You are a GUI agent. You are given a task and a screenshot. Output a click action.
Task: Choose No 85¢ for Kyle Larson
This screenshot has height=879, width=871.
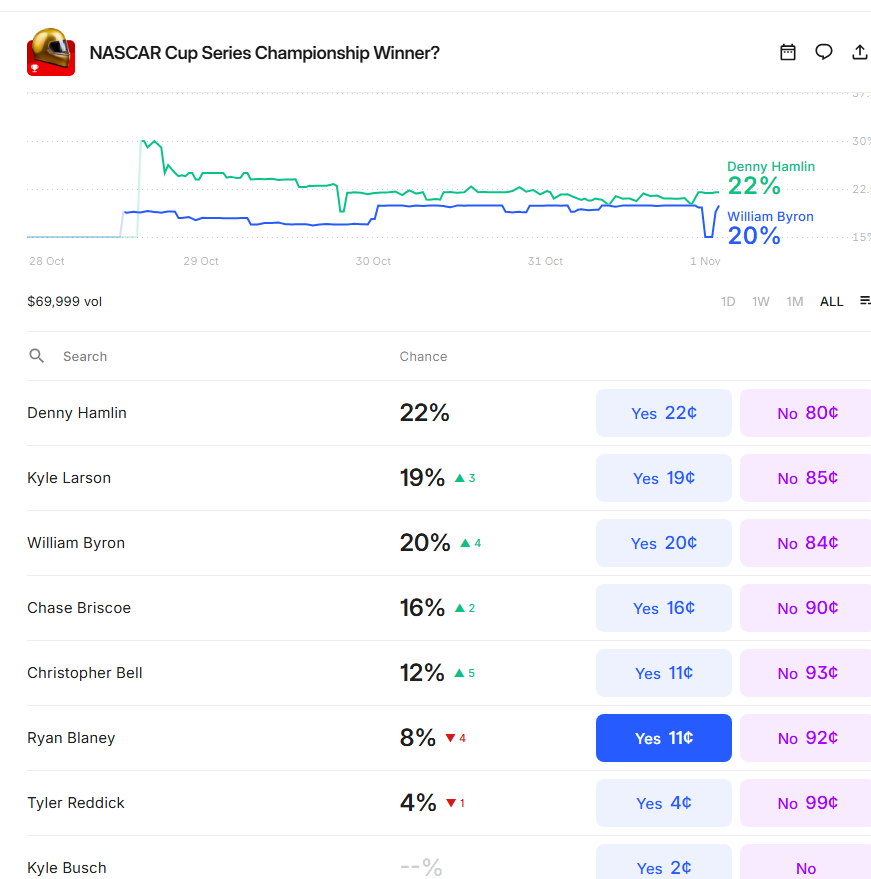tap(806, 478)
